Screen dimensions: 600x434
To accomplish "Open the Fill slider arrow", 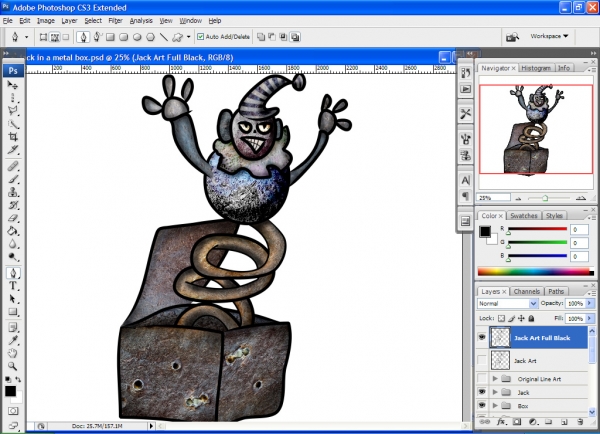I will pyautogui.click(x=590, y=318).
